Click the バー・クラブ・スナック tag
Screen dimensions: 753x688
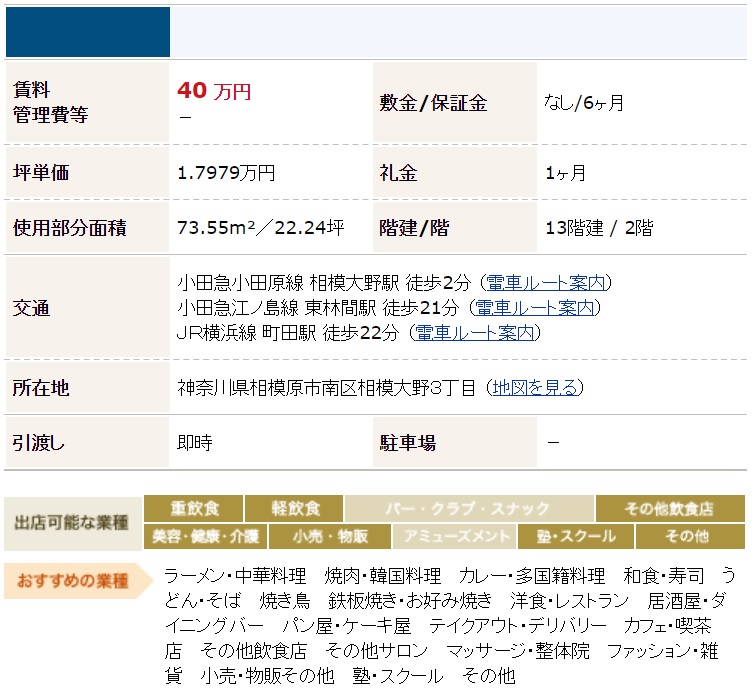pos(469,508)
